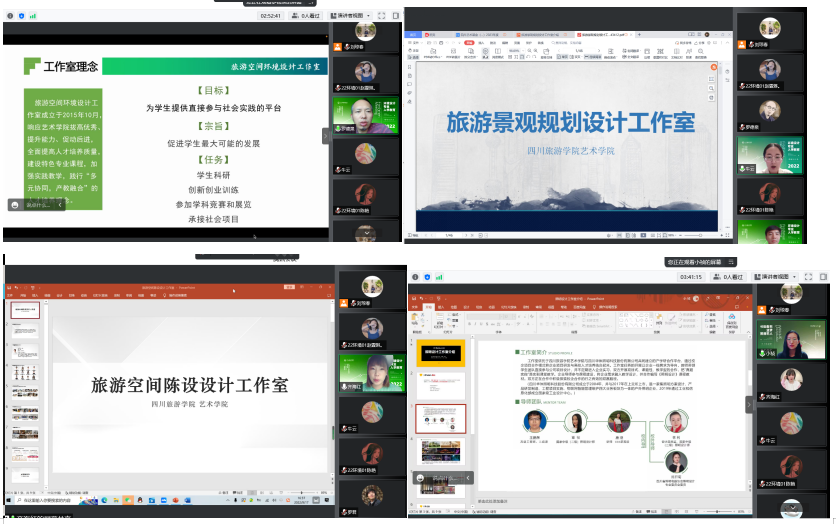Viewport: 836px width, 524px height.
Task: Open 演讲者视图 view dropdown in 02:52:41 meeting
Action: 351,16
